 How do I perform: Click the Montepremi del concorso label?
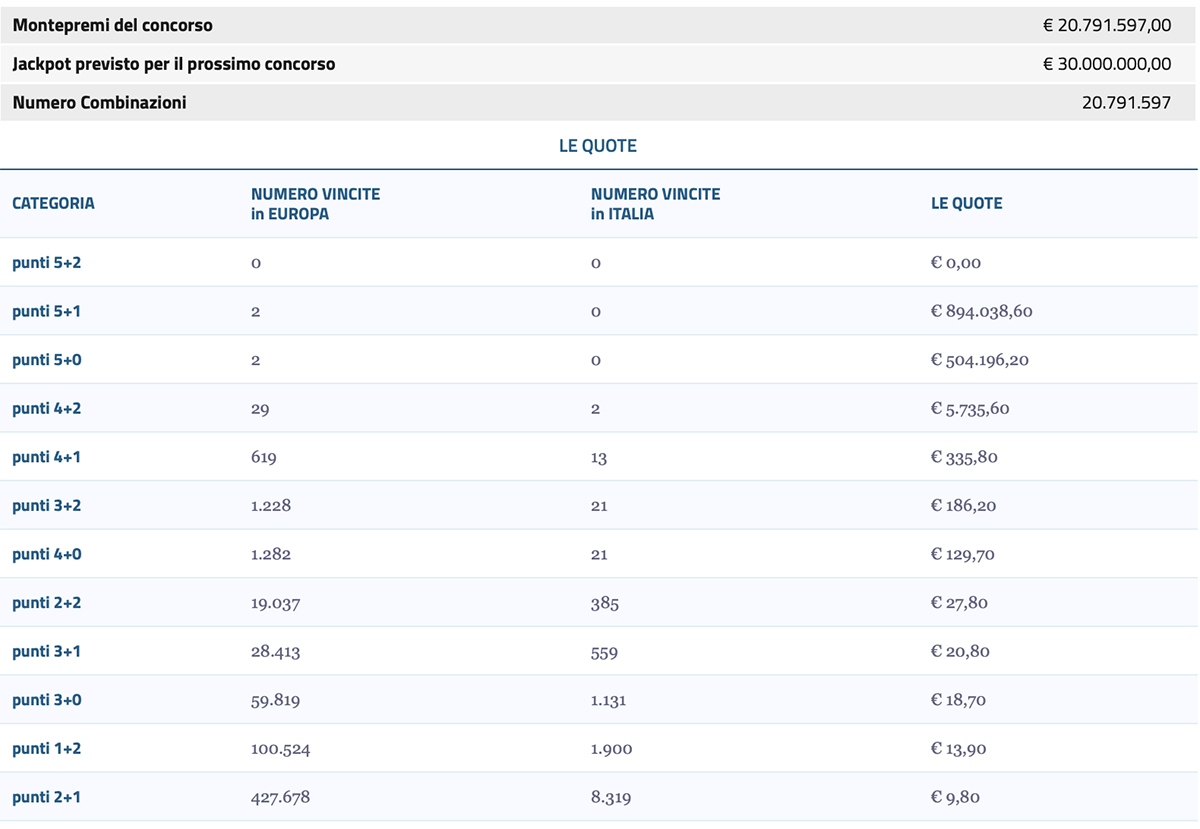pyautogui.click(x=112, y=25)
